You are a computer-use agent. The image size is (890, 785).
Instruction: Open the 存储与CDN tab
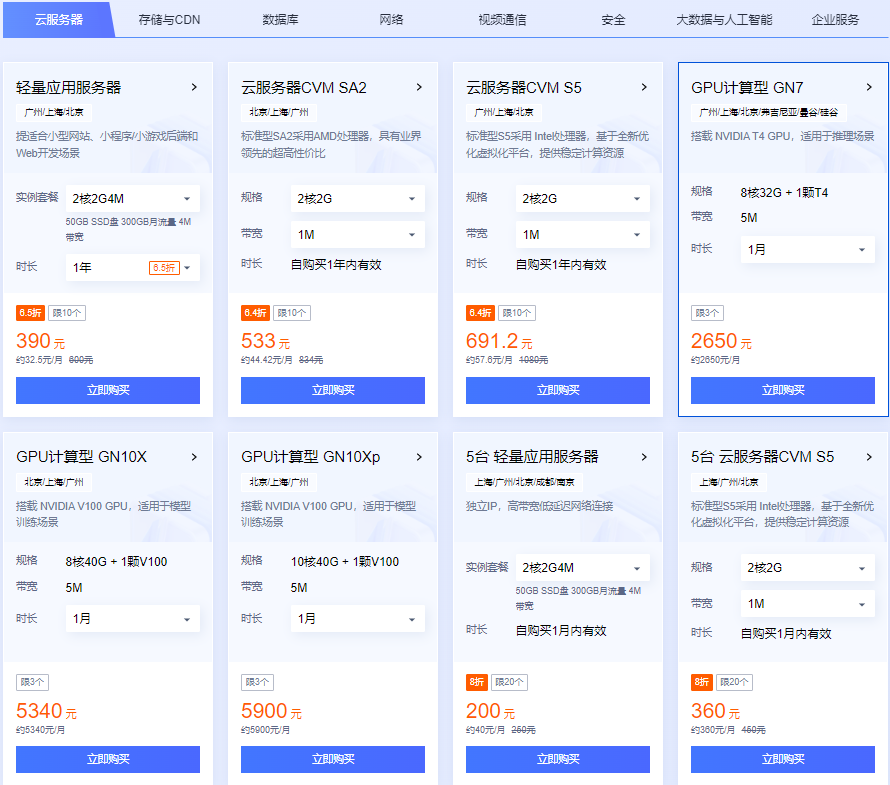(x=169, y=20)
